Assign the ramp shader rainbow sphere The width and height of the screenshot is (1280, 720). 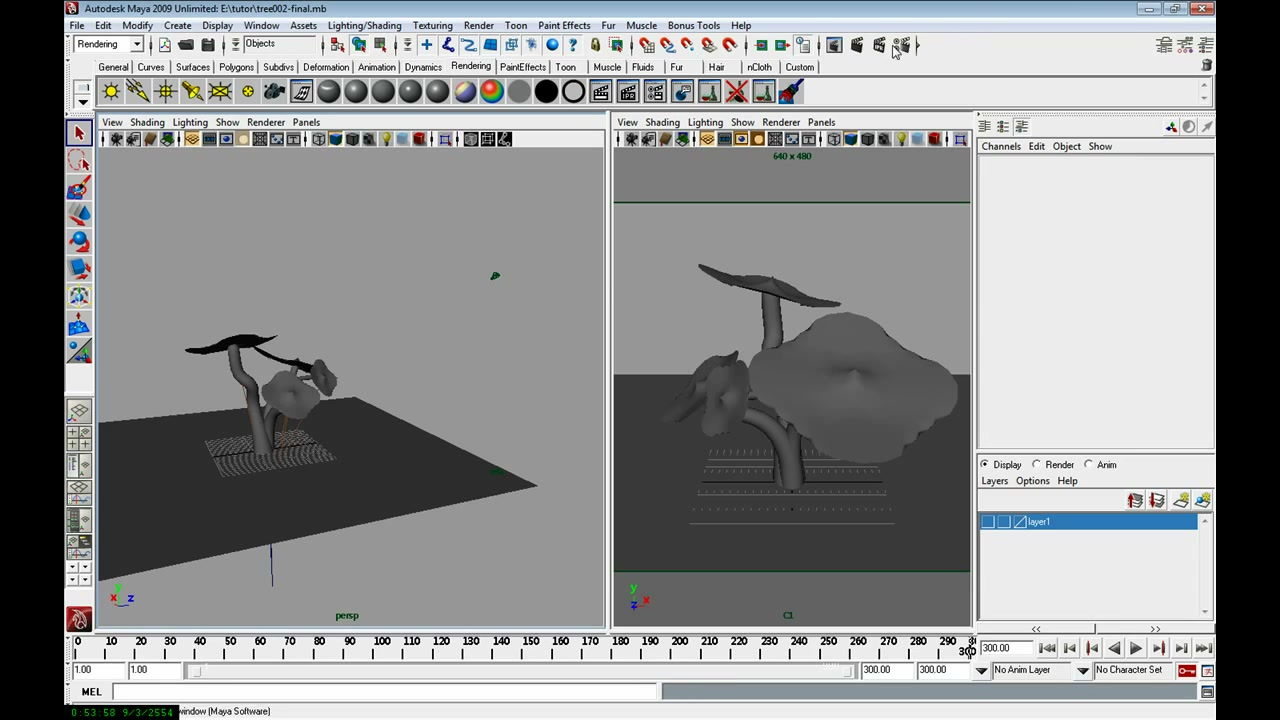[x=492, y=92]
